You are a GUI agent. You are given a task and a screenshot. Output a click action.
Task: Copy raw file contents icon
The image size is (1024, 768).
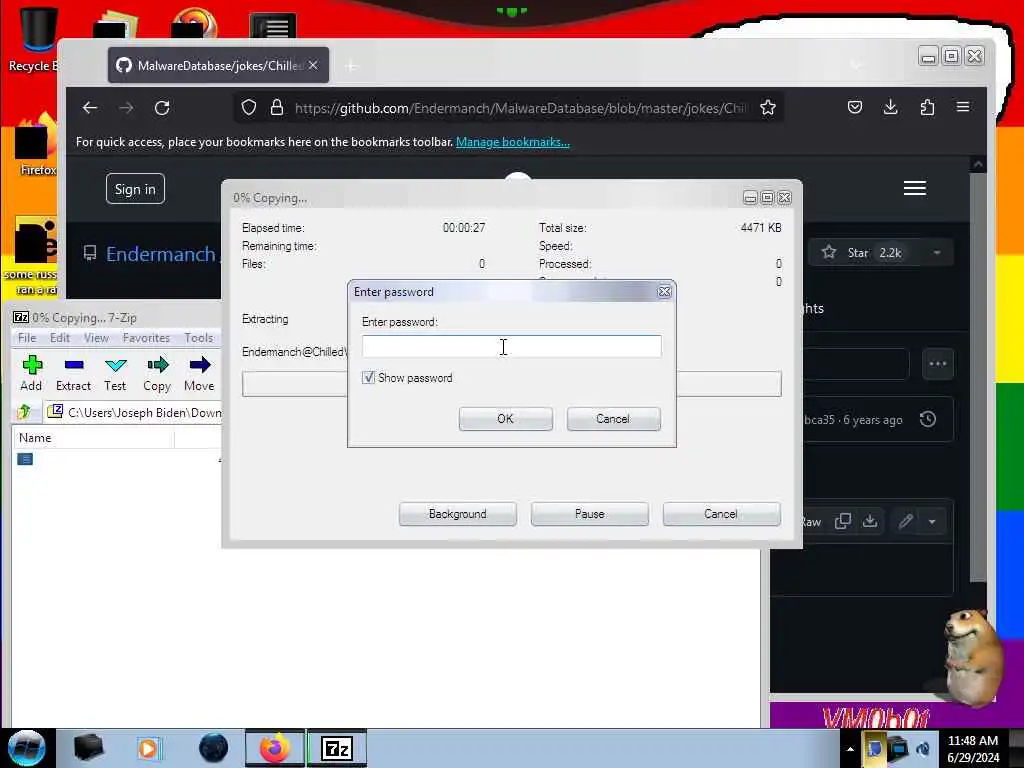point(843,521)
